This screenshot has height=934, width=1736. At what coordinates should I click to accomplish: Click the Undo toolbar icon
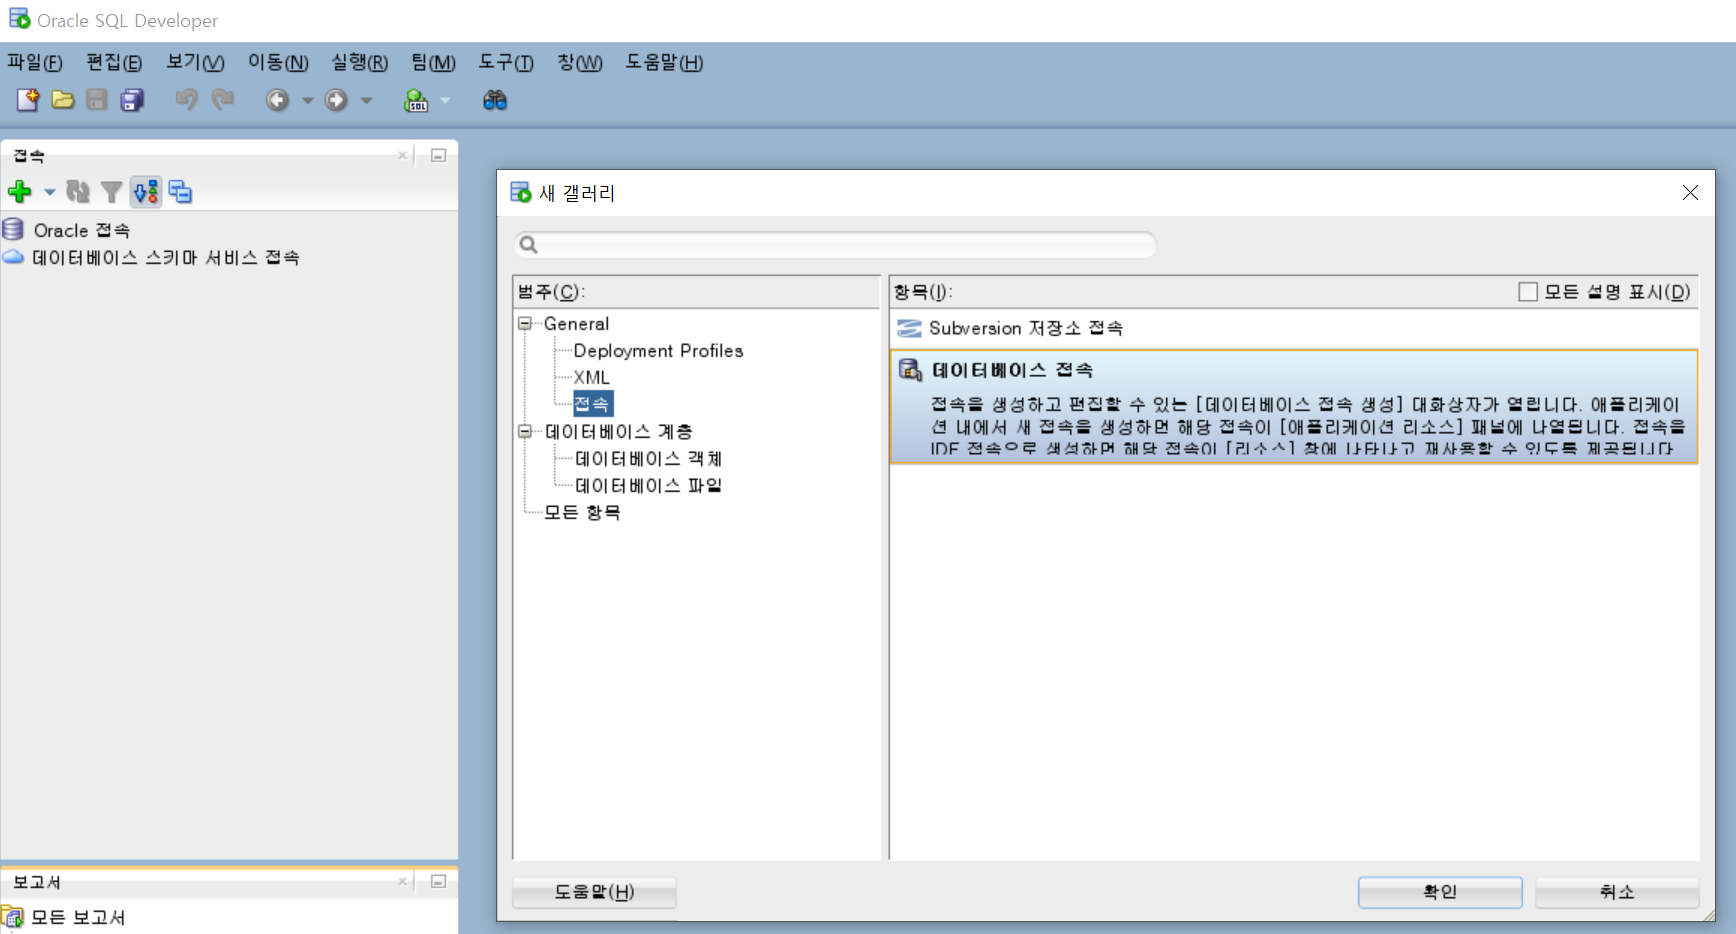click(186, 100)
